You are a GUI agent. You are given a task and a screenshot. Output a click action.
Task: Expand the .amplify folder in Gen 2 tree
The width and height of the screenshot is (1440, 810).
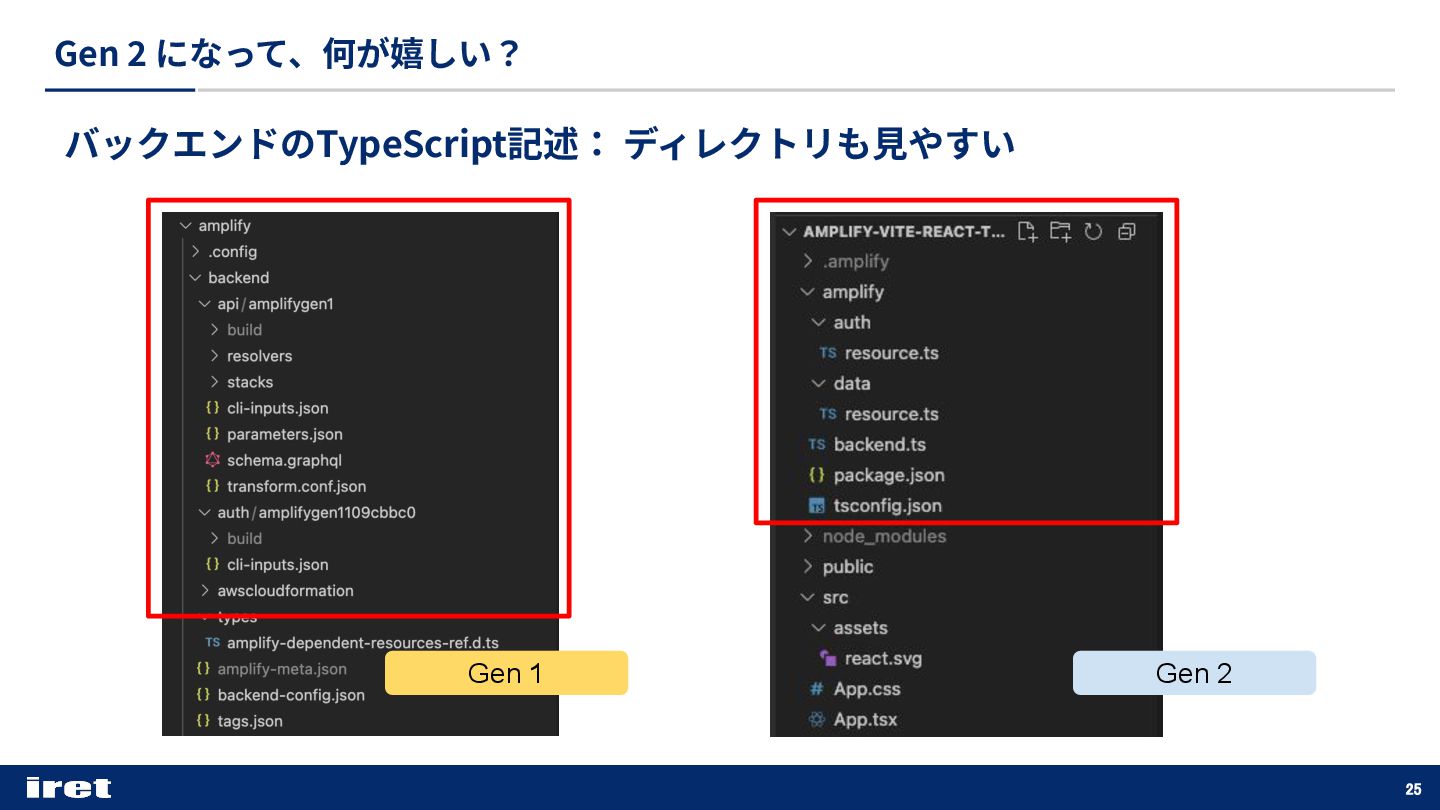808,262
